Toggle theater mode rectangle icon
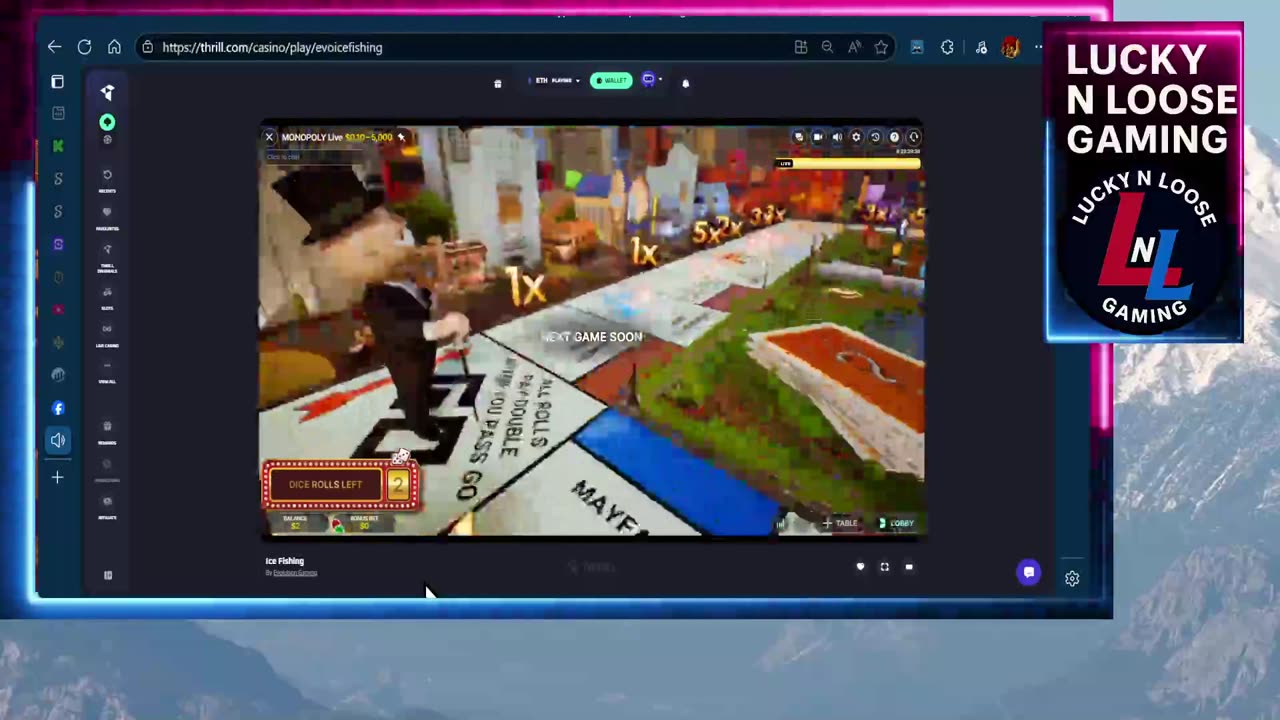The image size is (1280, 720). click(909, 567)
